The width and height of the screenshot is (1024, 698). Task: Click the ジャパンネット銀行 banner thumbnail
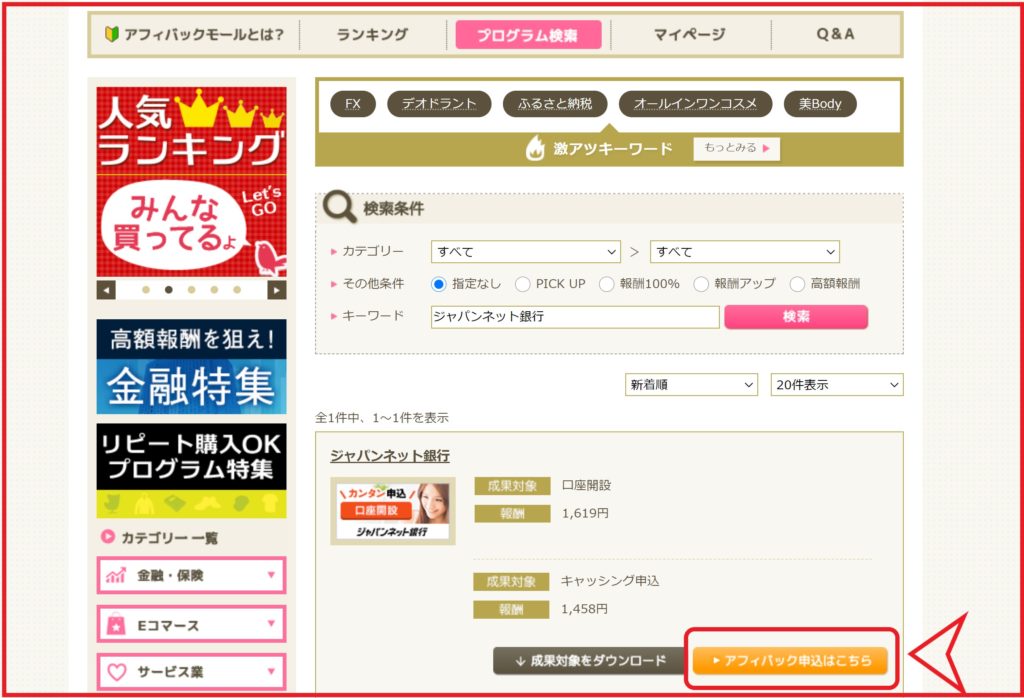pos(392,511)
